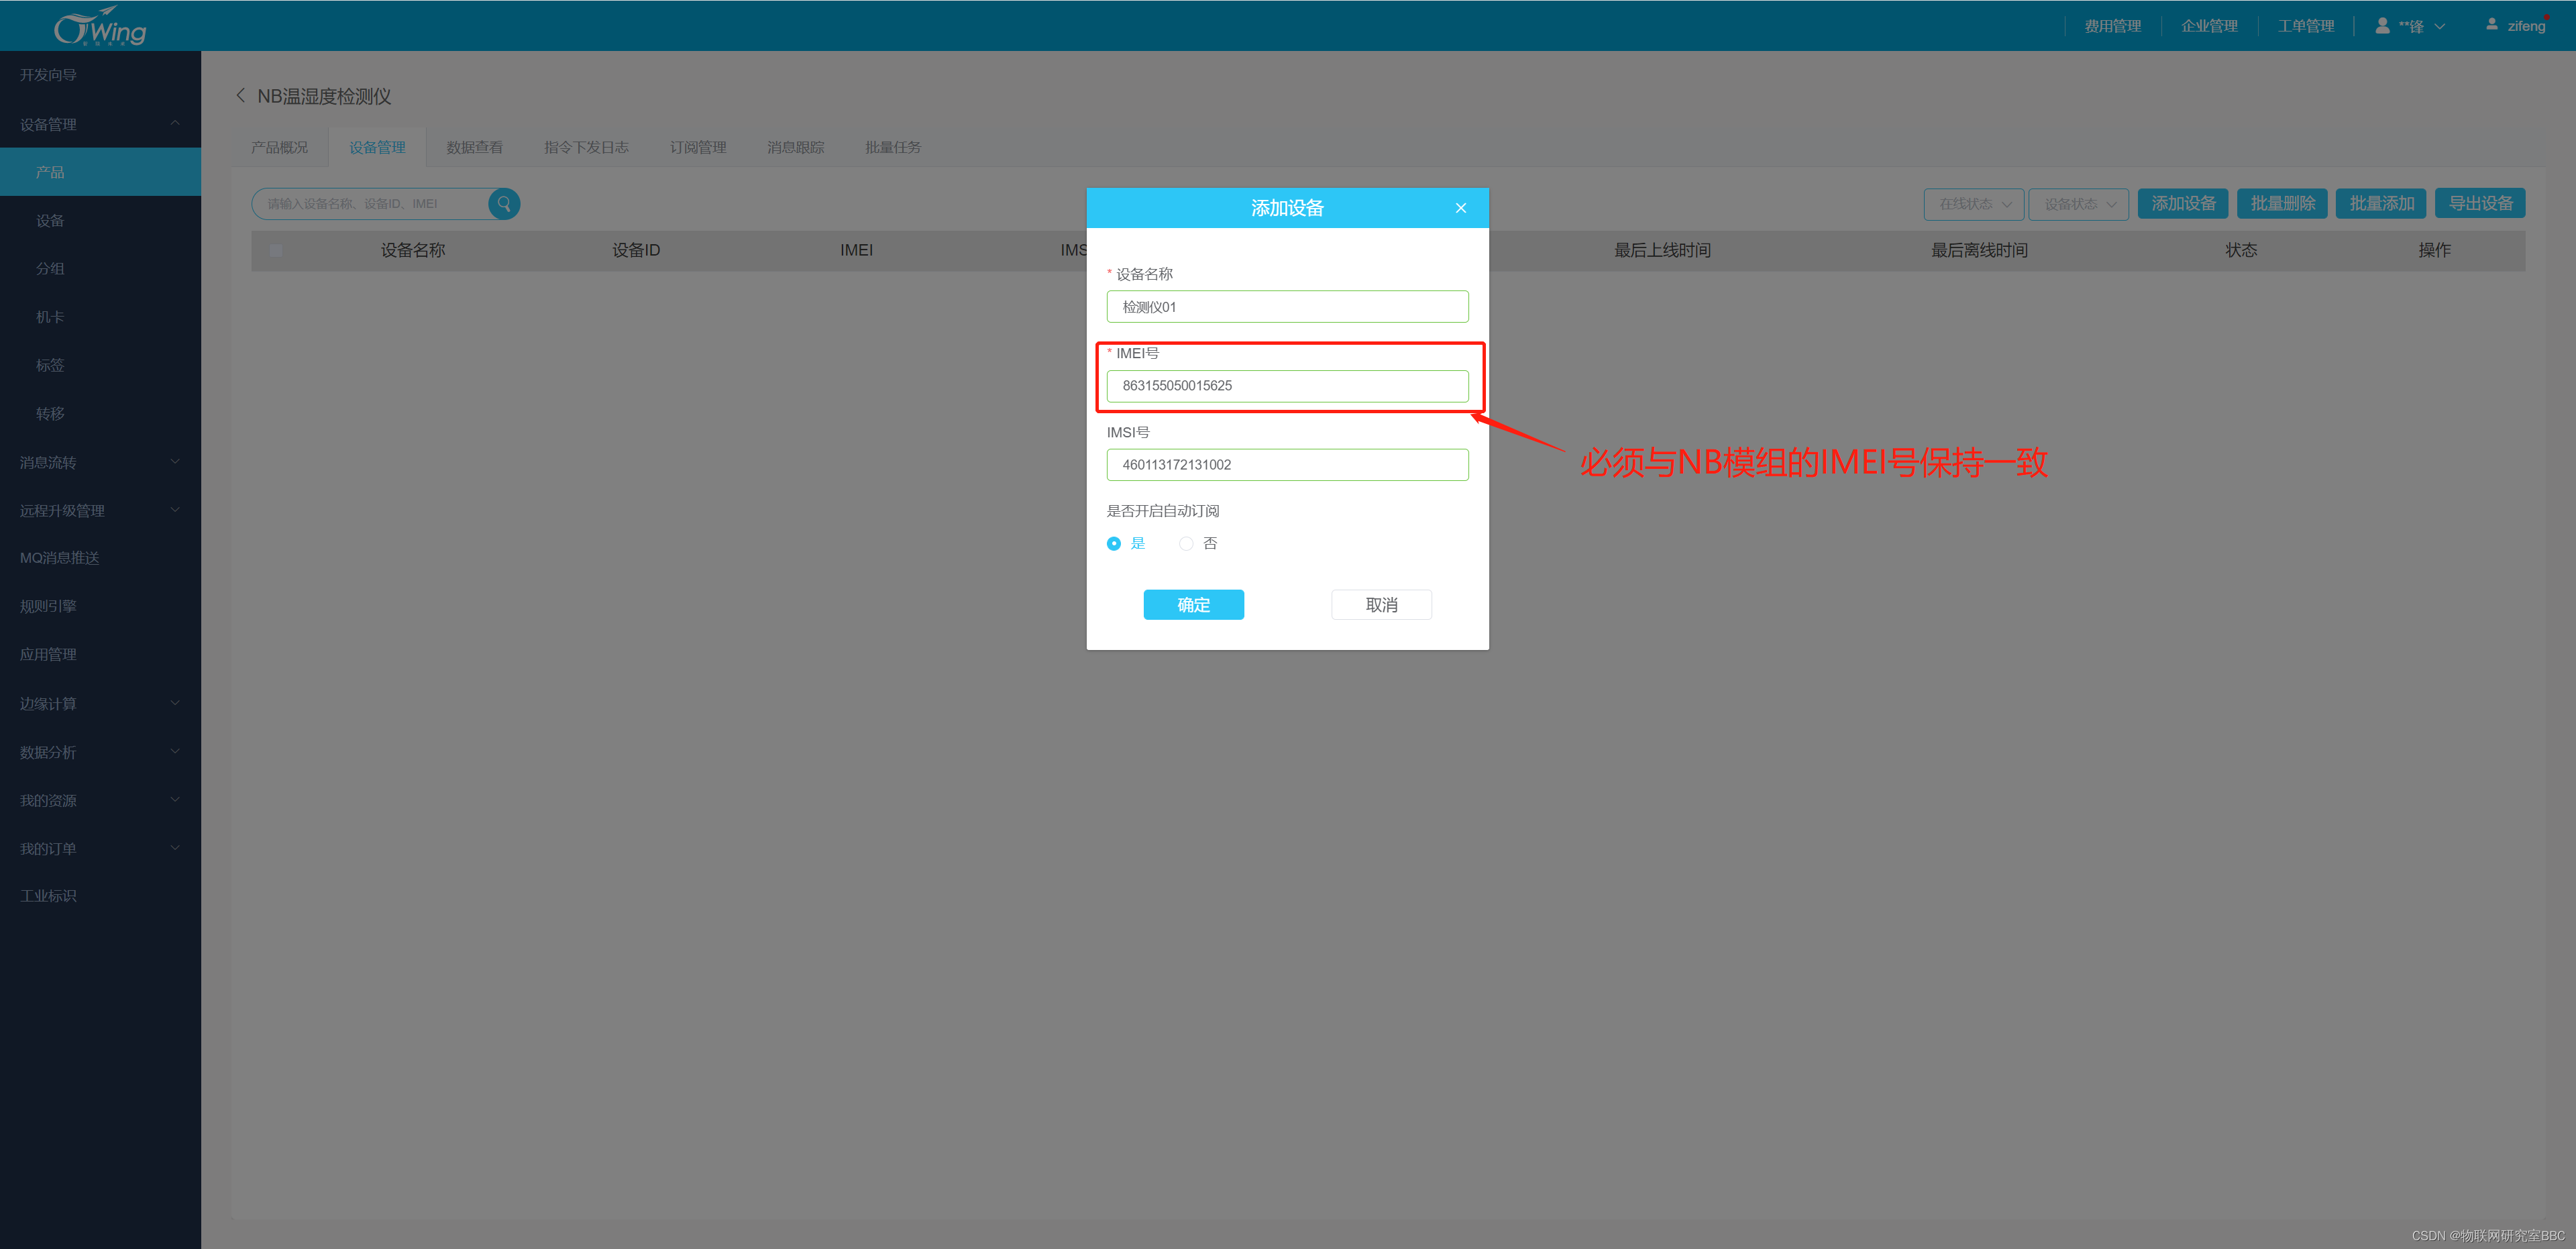
Task: Switch to the 消息跟踪 tab
Action: [x=796, y=147]
